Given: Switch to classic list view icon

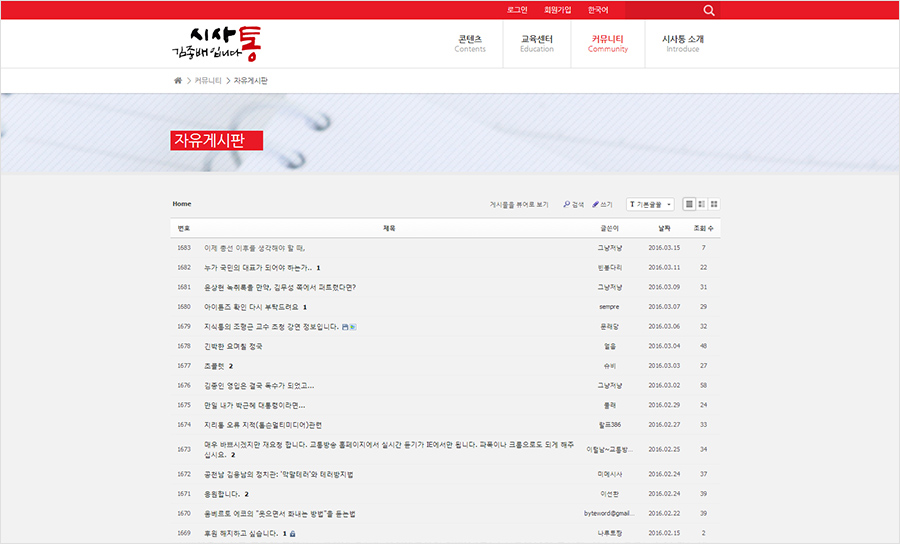Looking at the screenshot, I should click(689, 204).
